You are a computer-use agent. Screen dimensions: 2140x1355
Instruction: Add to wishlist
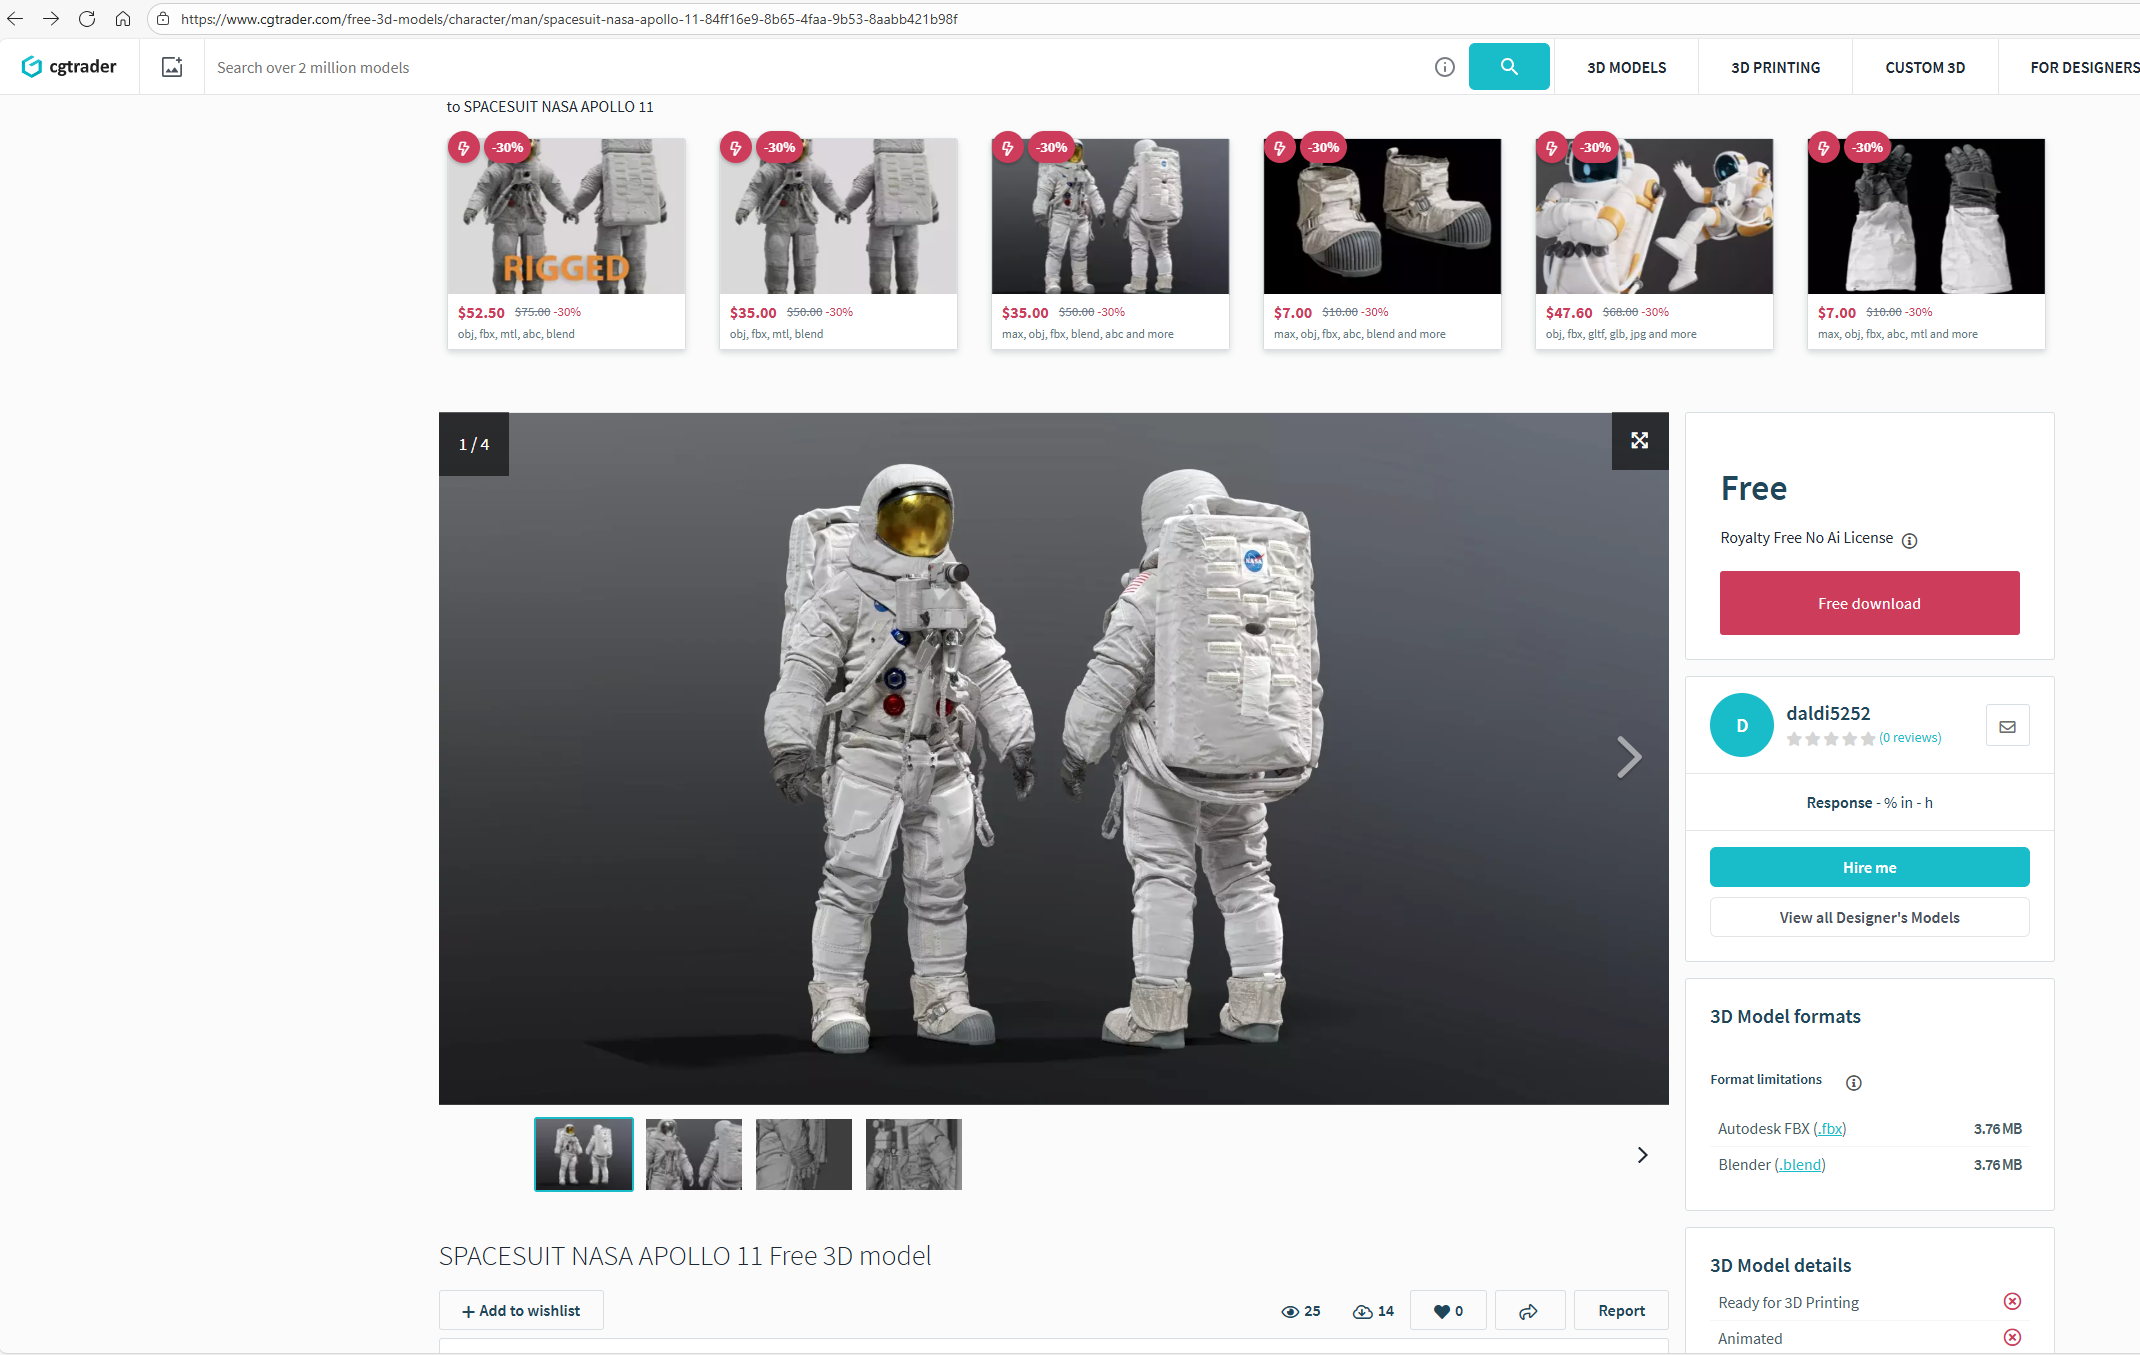click(521, 1311)
